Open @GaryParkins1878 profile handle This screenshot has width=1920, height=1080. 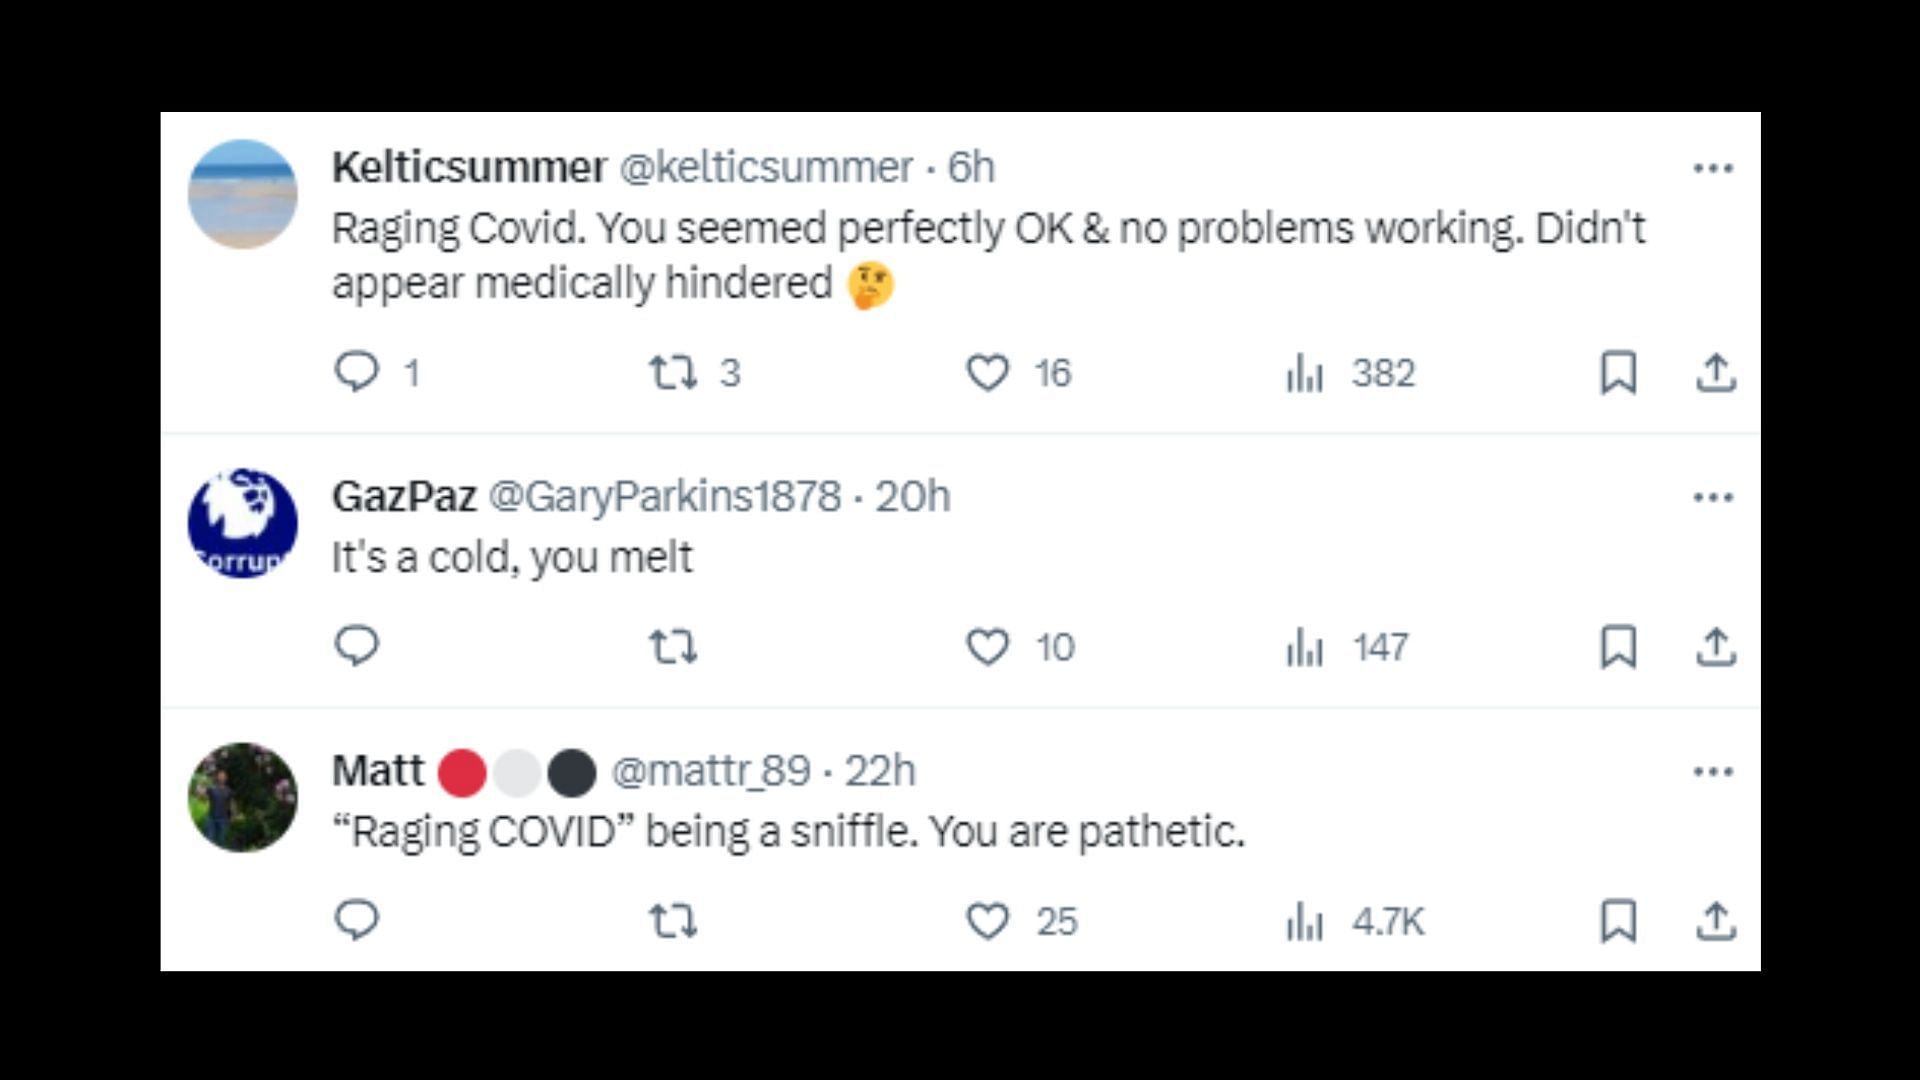[x=665, y=497]
